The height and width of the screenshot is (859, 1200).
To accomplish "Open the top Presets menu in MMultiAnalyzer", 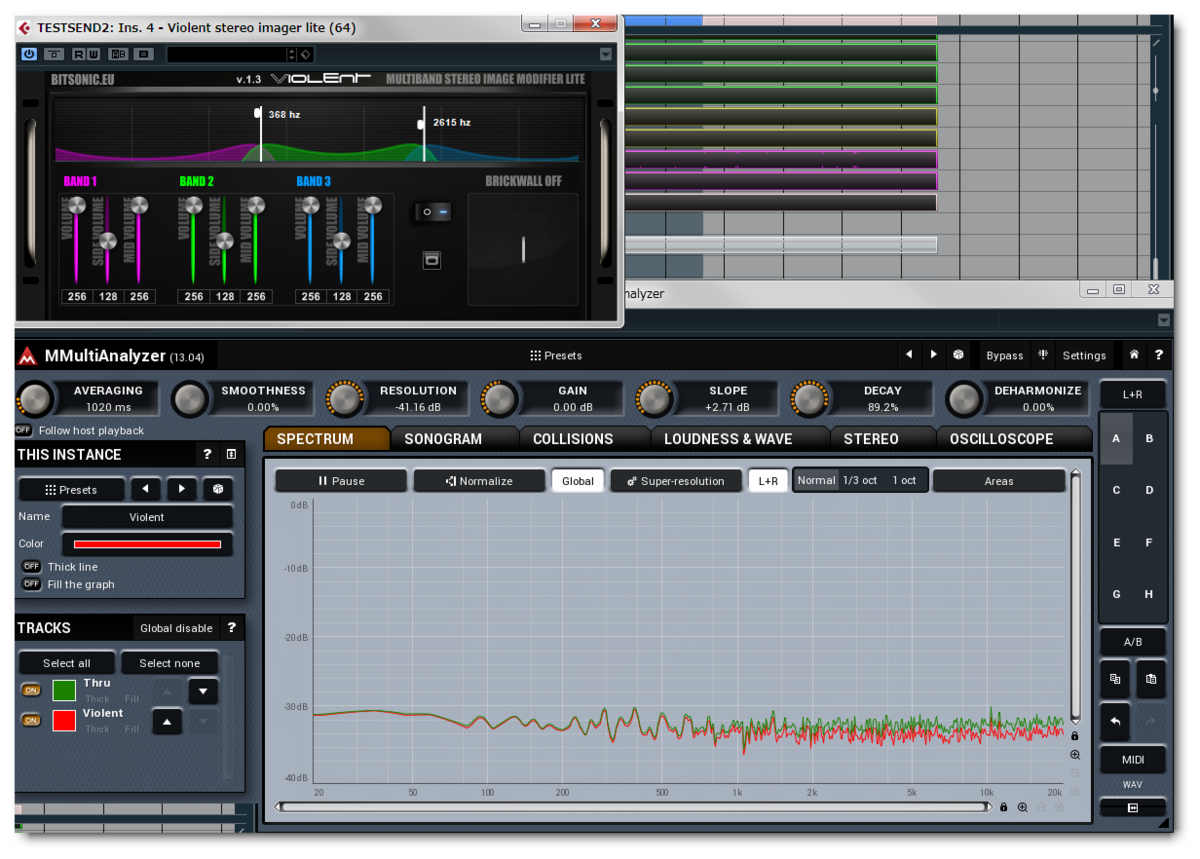I will point(556,355).
